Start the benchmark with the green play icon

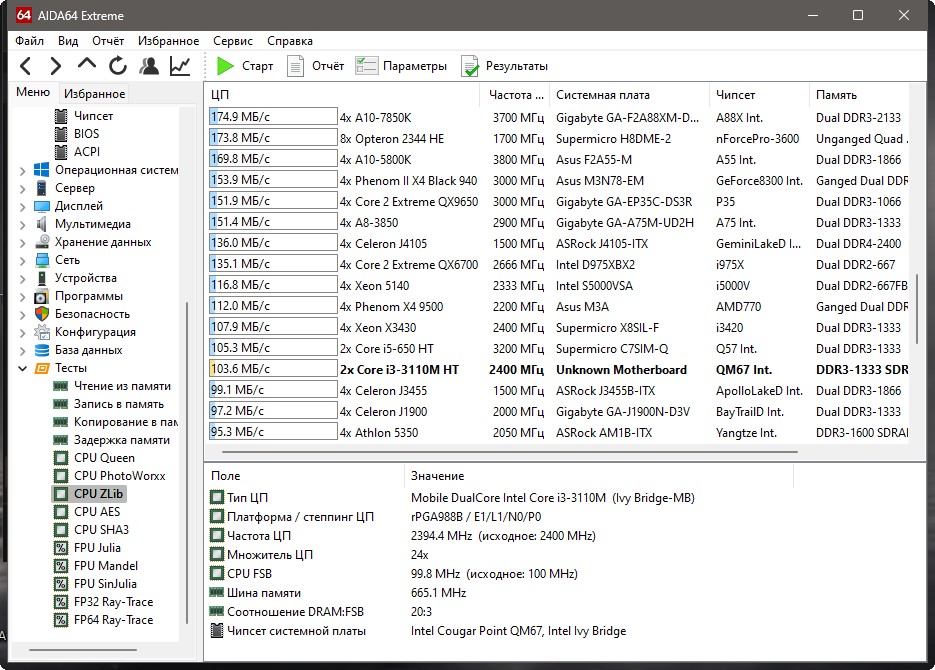click(225, 66)
